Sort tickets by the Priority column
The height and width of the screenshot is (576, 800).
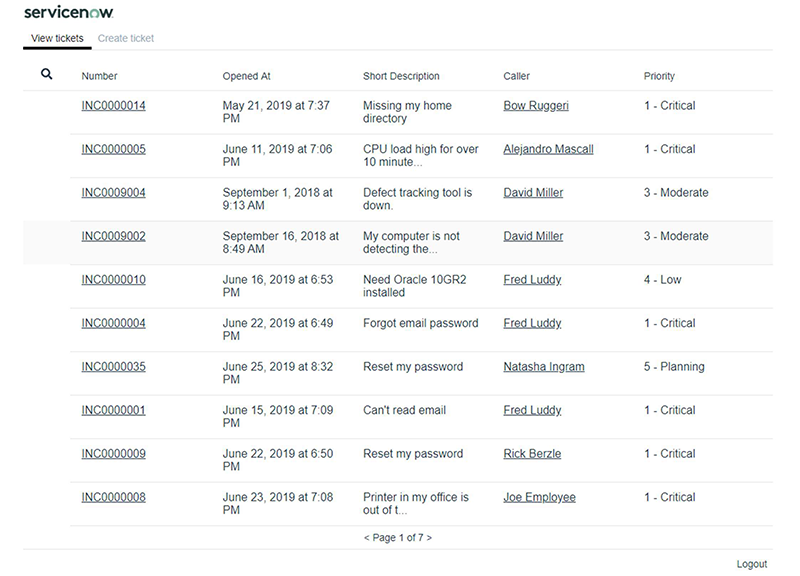click(x=662, y=75)
